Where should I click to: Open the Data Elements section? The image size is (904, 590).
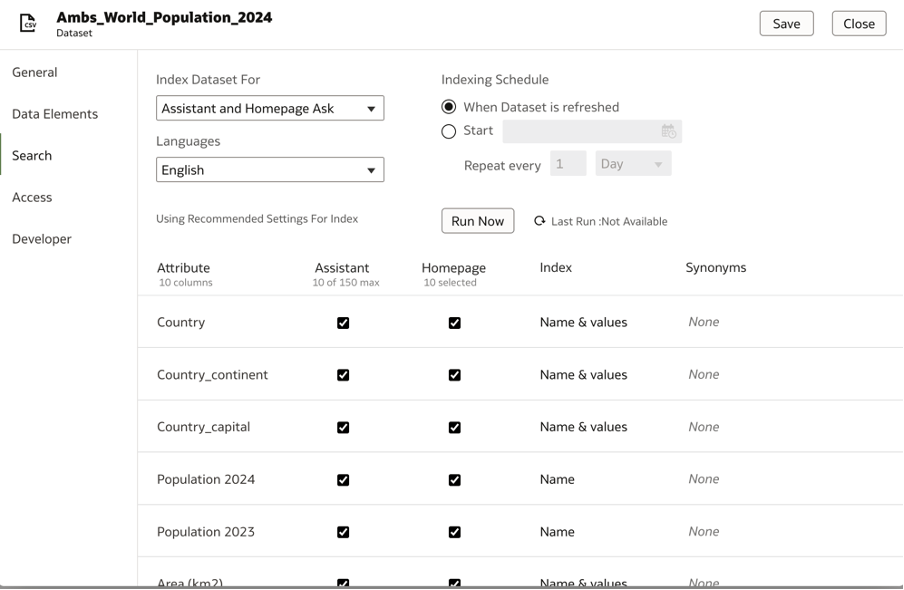pos(54,114)
